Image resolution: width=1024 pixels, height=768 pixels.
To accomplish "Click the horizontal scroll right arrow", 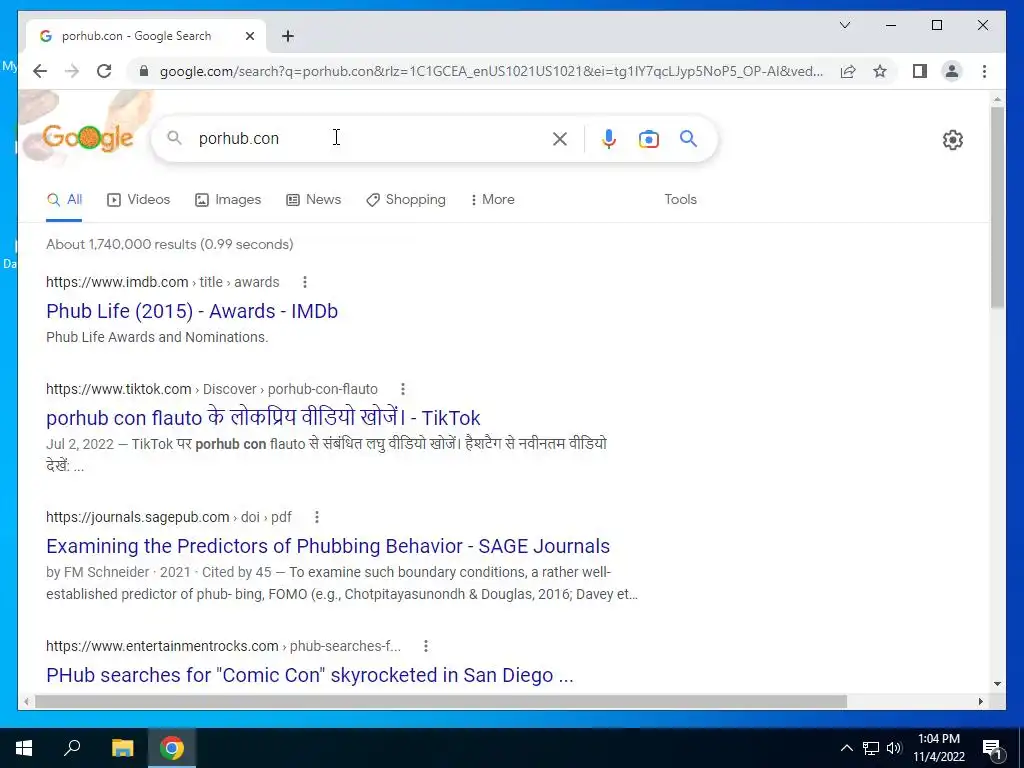I will pyautogui.click(x=981, y=701).
